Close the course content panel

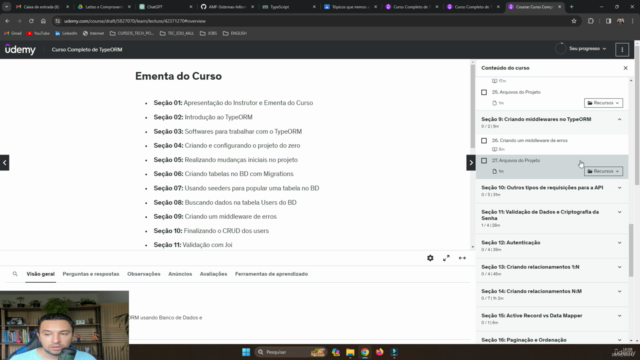(625, 68)
